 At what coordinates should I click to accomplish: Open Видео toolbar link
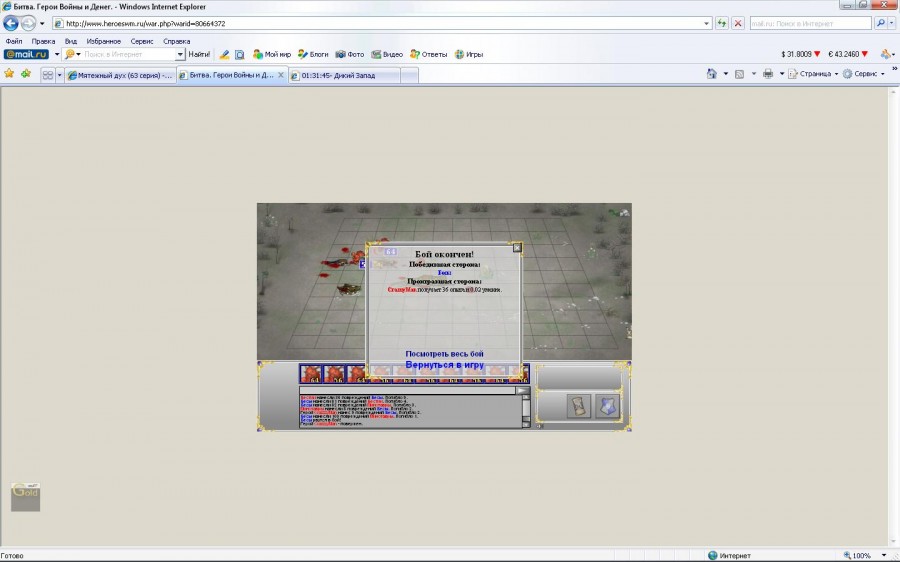pos(387,54)
